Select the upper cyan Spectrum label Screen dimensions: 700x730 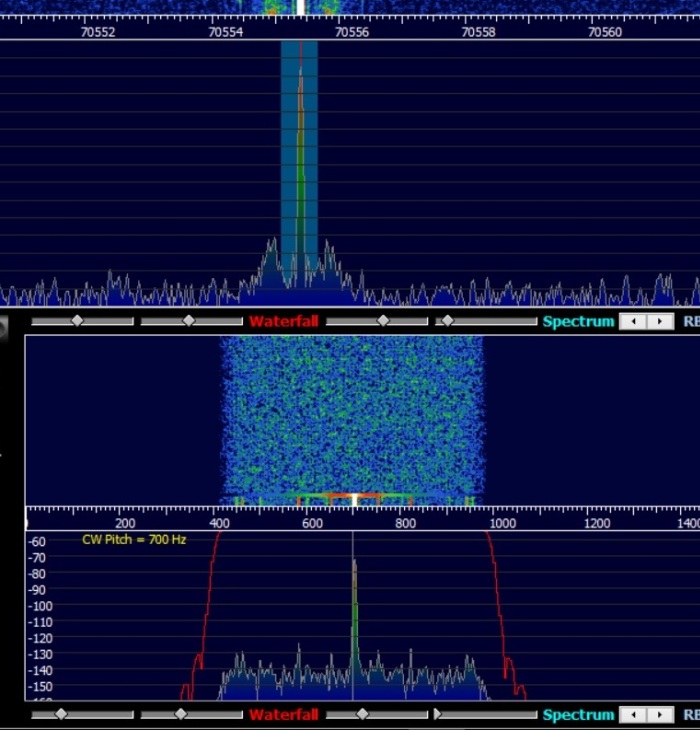578,322
